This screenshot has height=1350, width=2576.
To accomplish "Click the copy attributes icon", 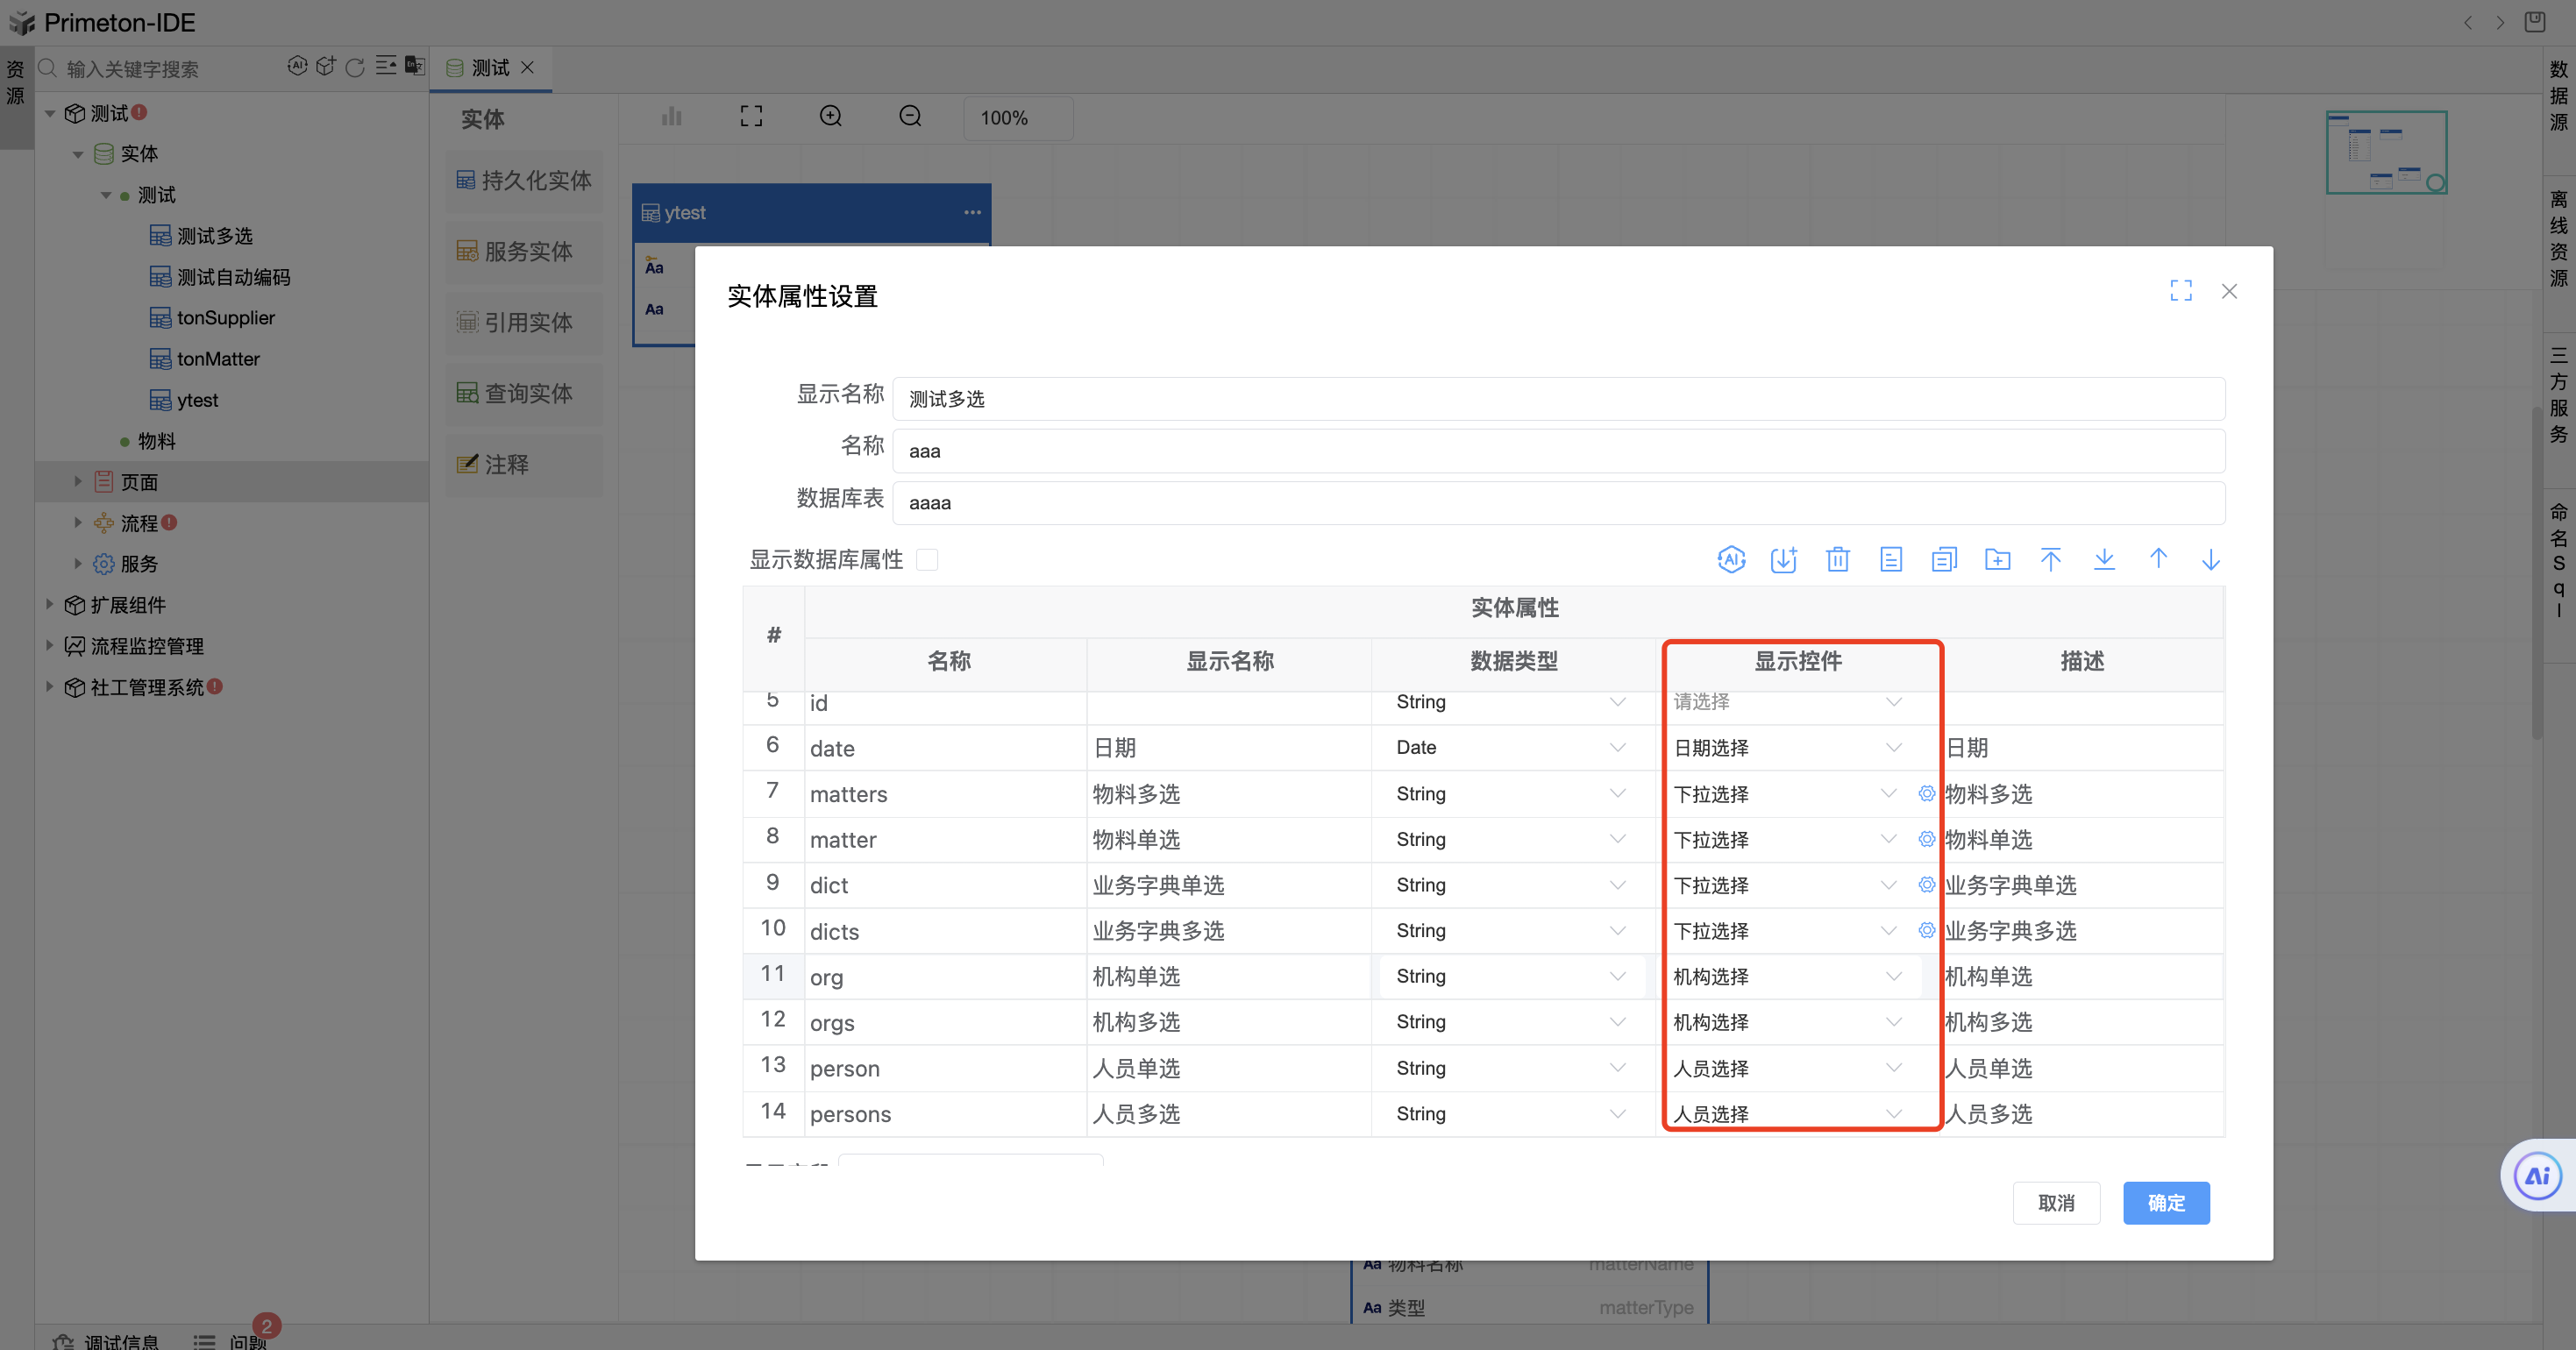I will coord(1944,560).
